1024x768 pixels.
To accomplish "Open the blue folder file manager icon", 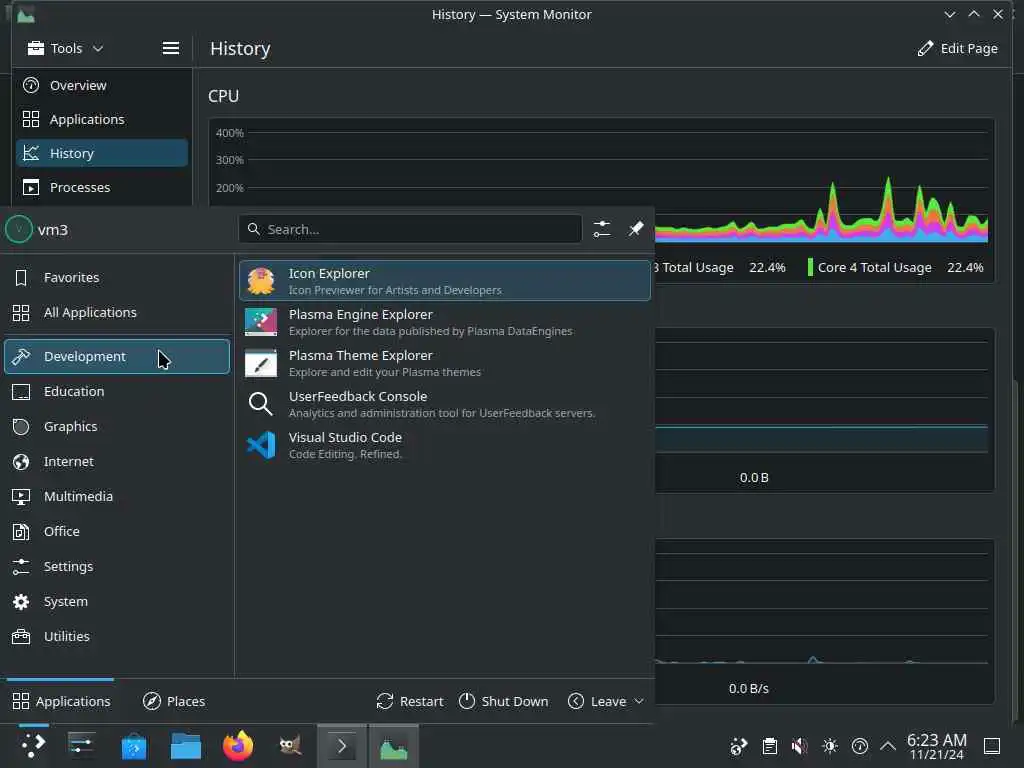I will click(x=185, y=746).
